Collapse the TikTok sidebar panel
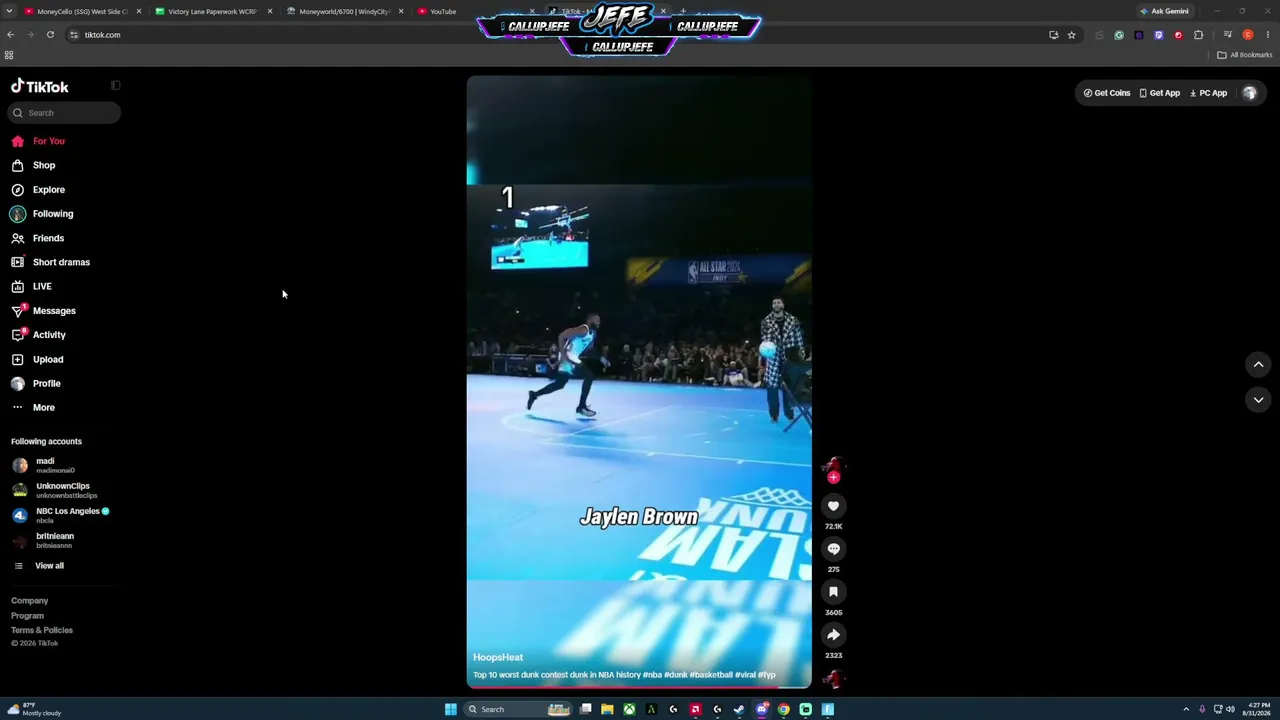This screenshot has height=720, width=1280. click(x=115, y=86)
